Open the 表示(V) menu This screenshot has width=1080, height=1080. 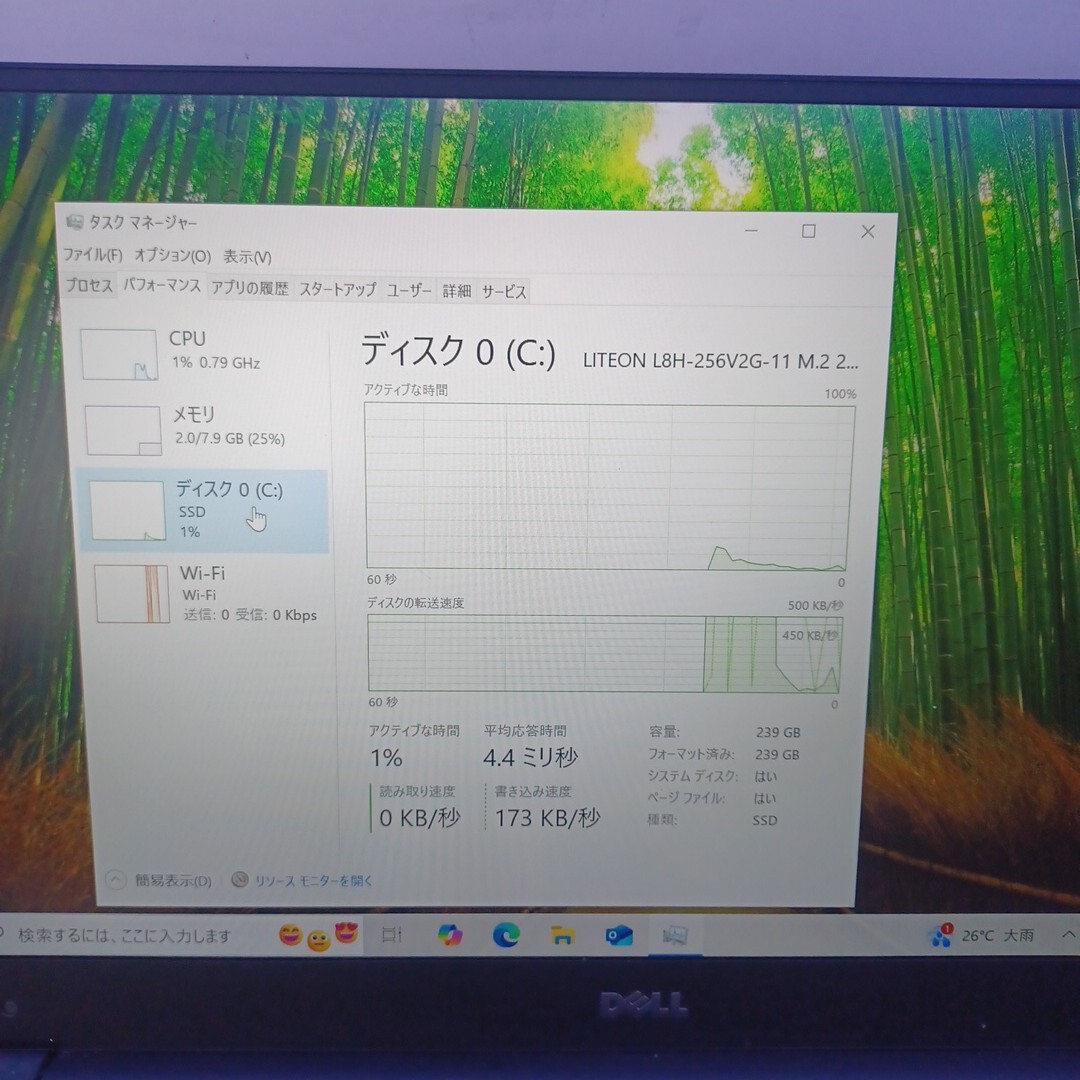(x=247, y=257)
